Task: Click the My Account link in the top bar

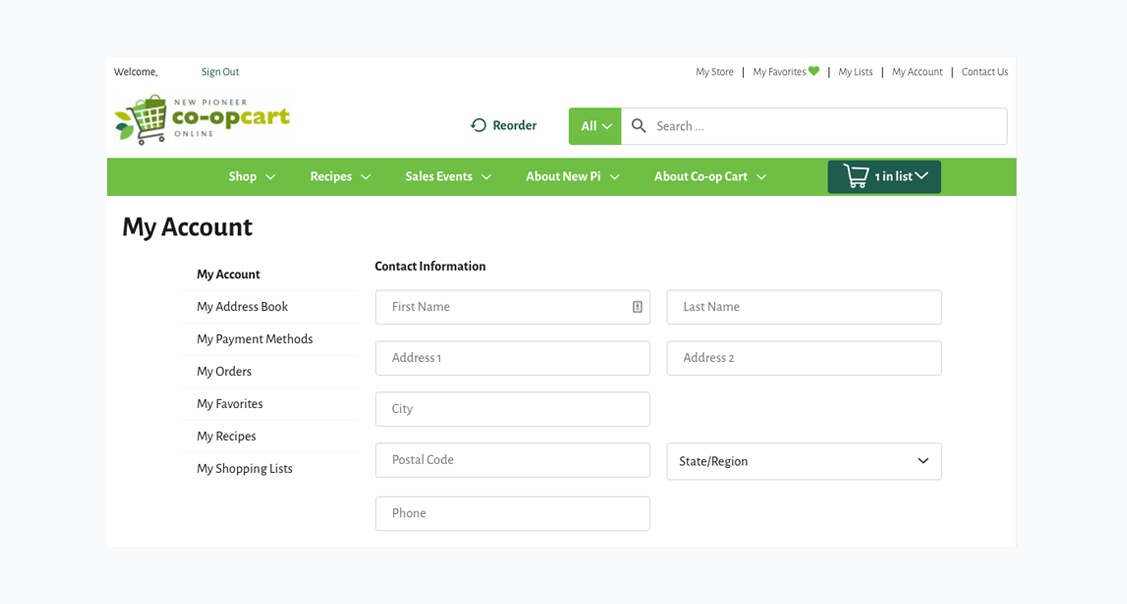Action: [917, 72]
